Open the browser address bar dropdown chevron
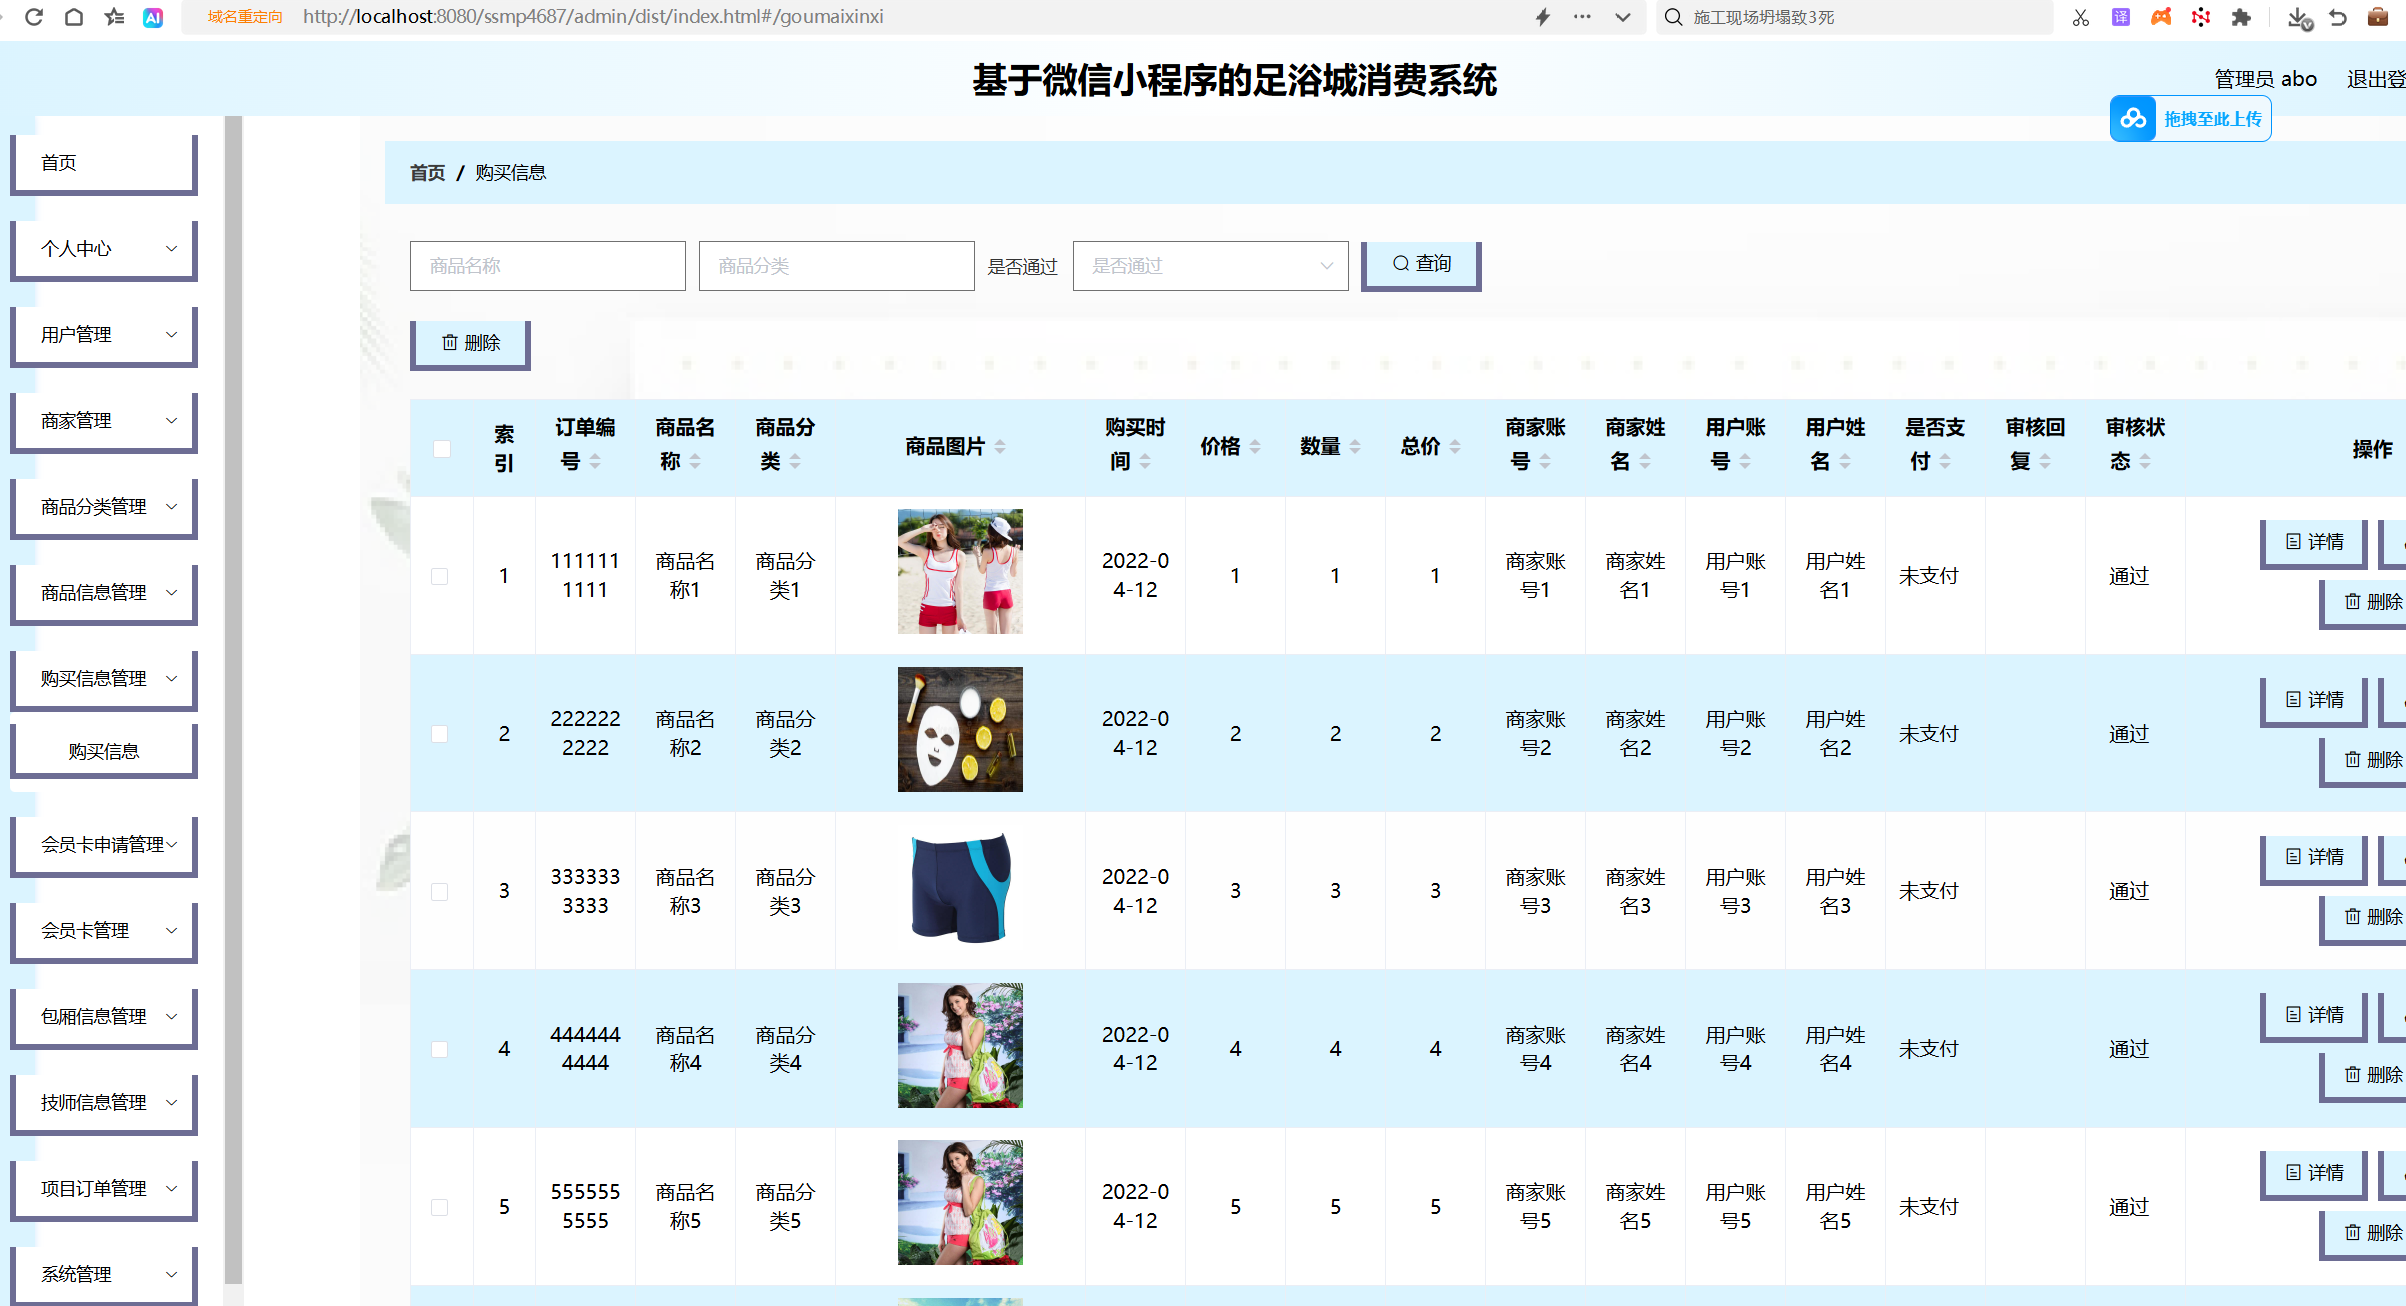2406x1306 pixels. click(x=1622, y=17)
